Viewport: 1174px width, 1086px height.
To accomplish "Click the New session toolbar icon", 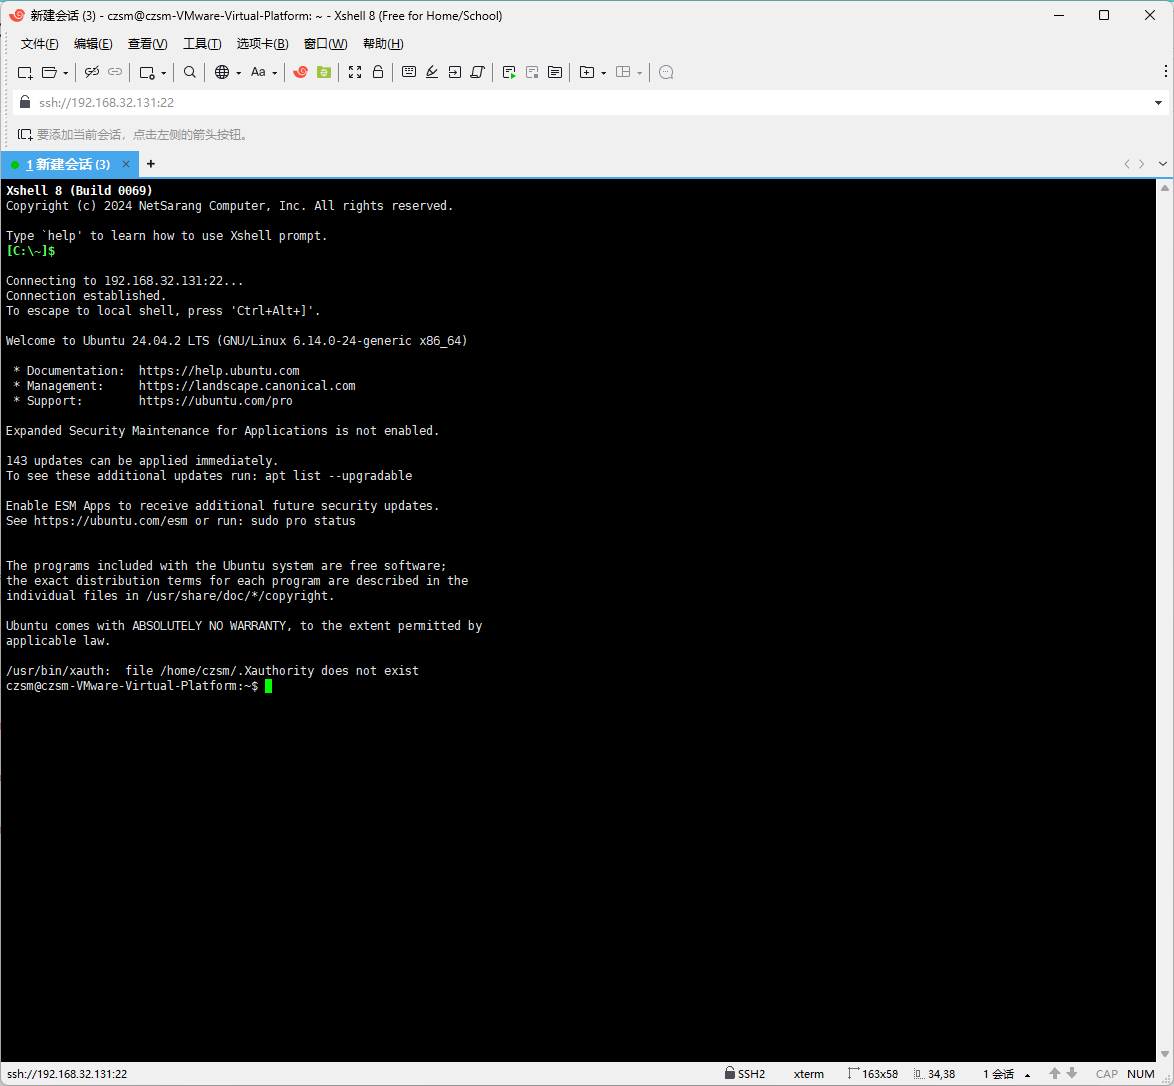I will (25, 73).
